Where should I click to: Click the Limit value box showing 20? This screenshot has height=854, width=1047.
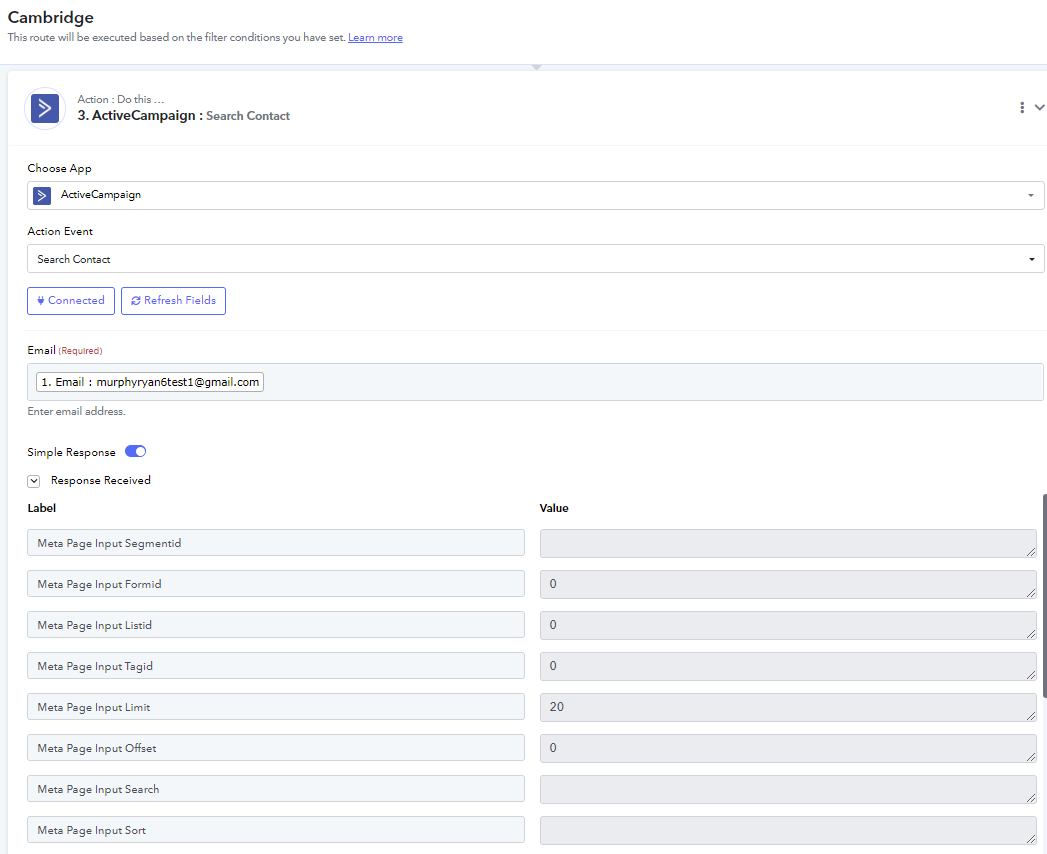(788, 707)
